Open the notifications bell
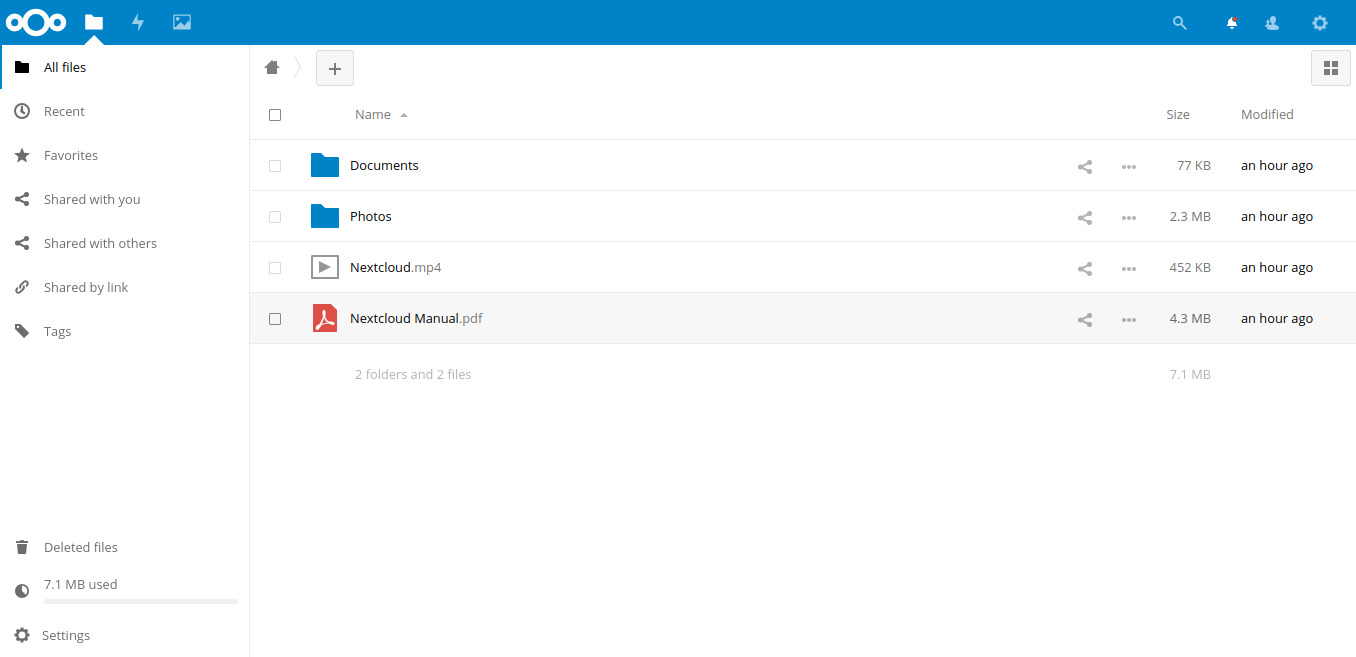This screenshot has width=1356, height=657. (1231, 23)
